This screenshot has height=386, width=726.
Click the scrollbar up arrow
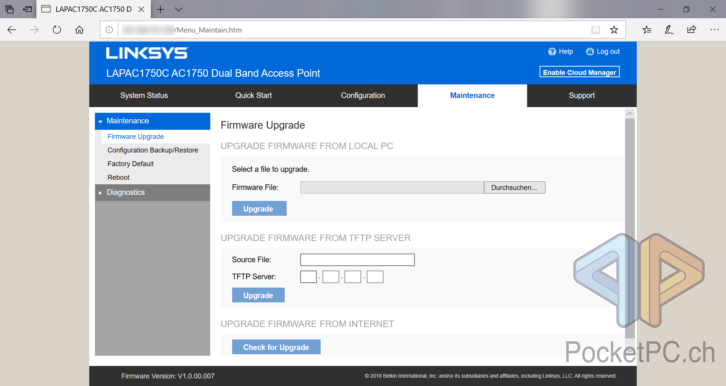tap(630, 113)
